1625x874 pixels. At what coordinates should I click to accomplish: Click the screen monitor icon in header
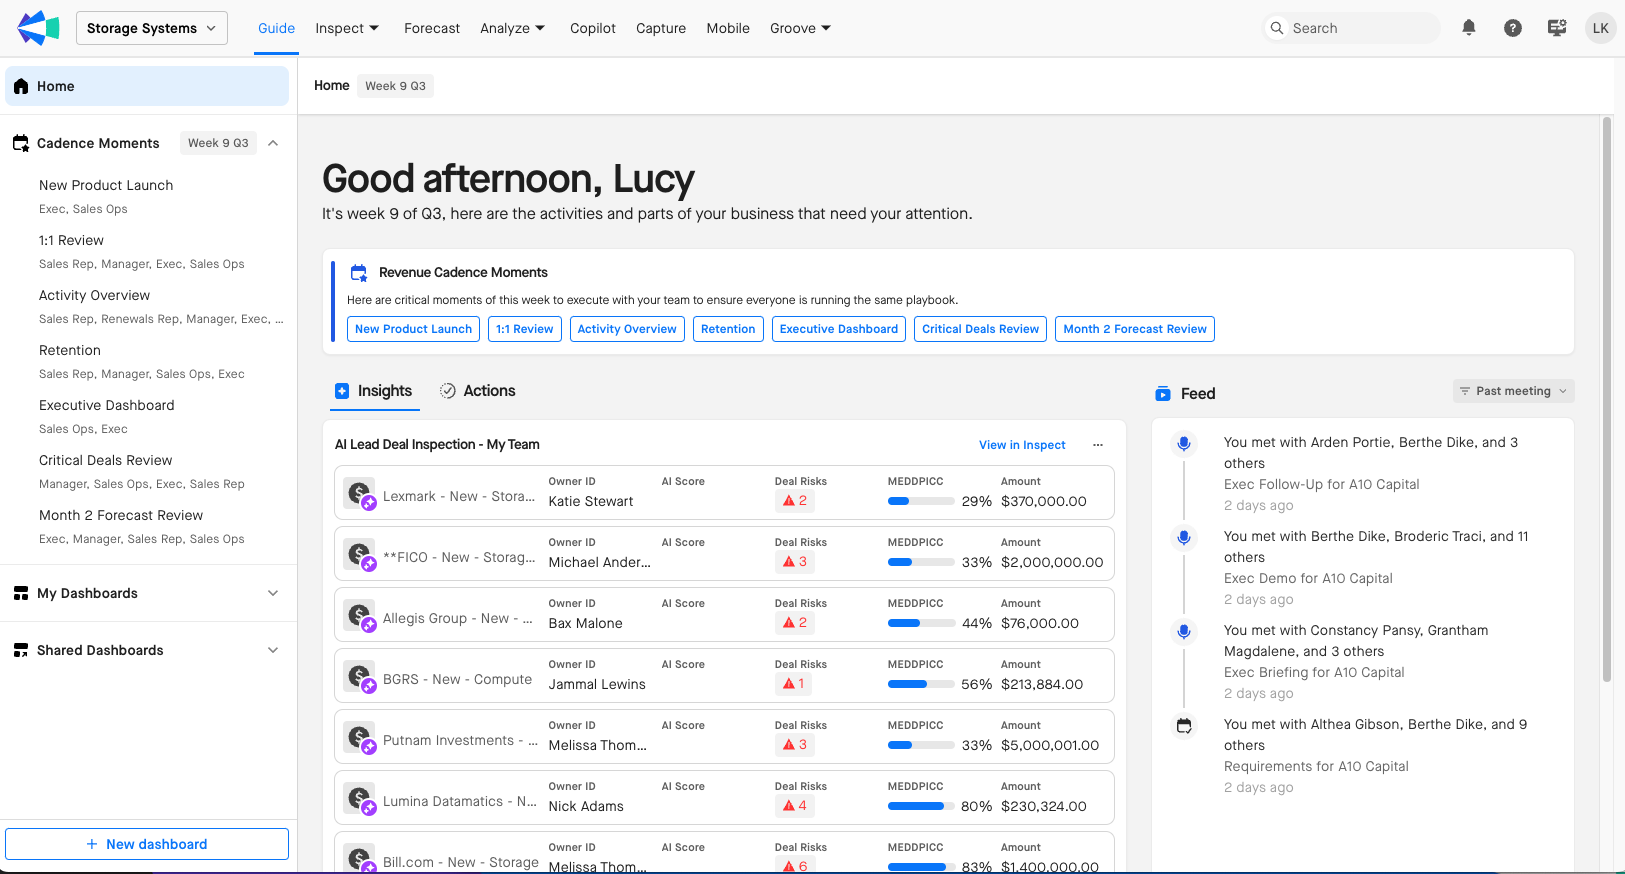[1557, 28]
